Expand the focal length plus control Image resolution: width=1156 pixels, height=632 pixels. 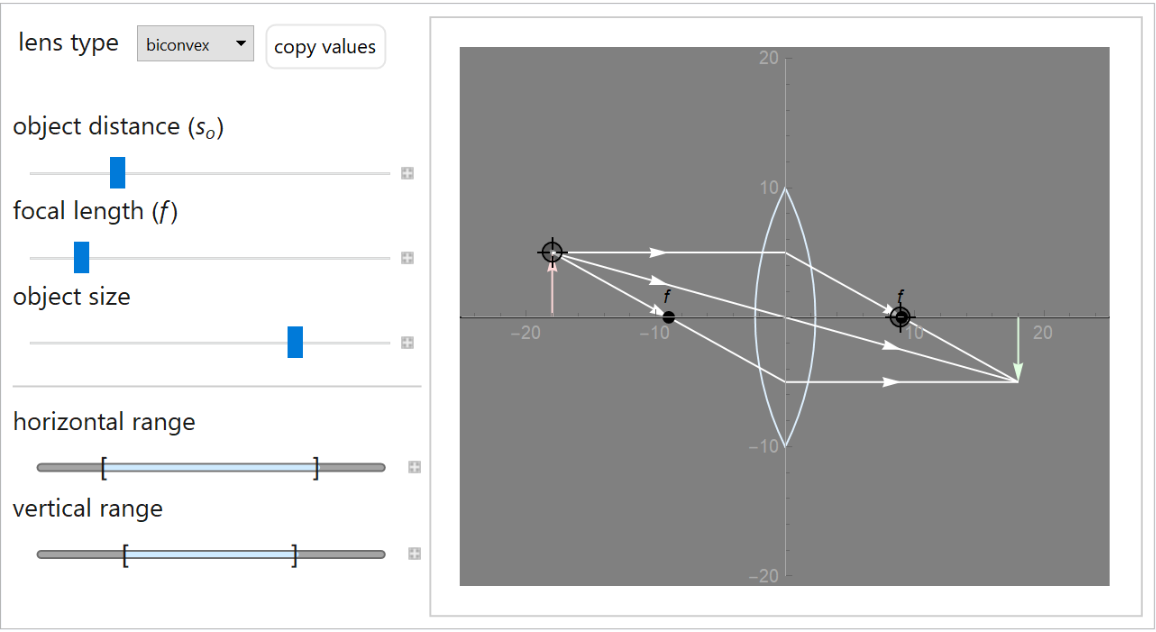407,258
